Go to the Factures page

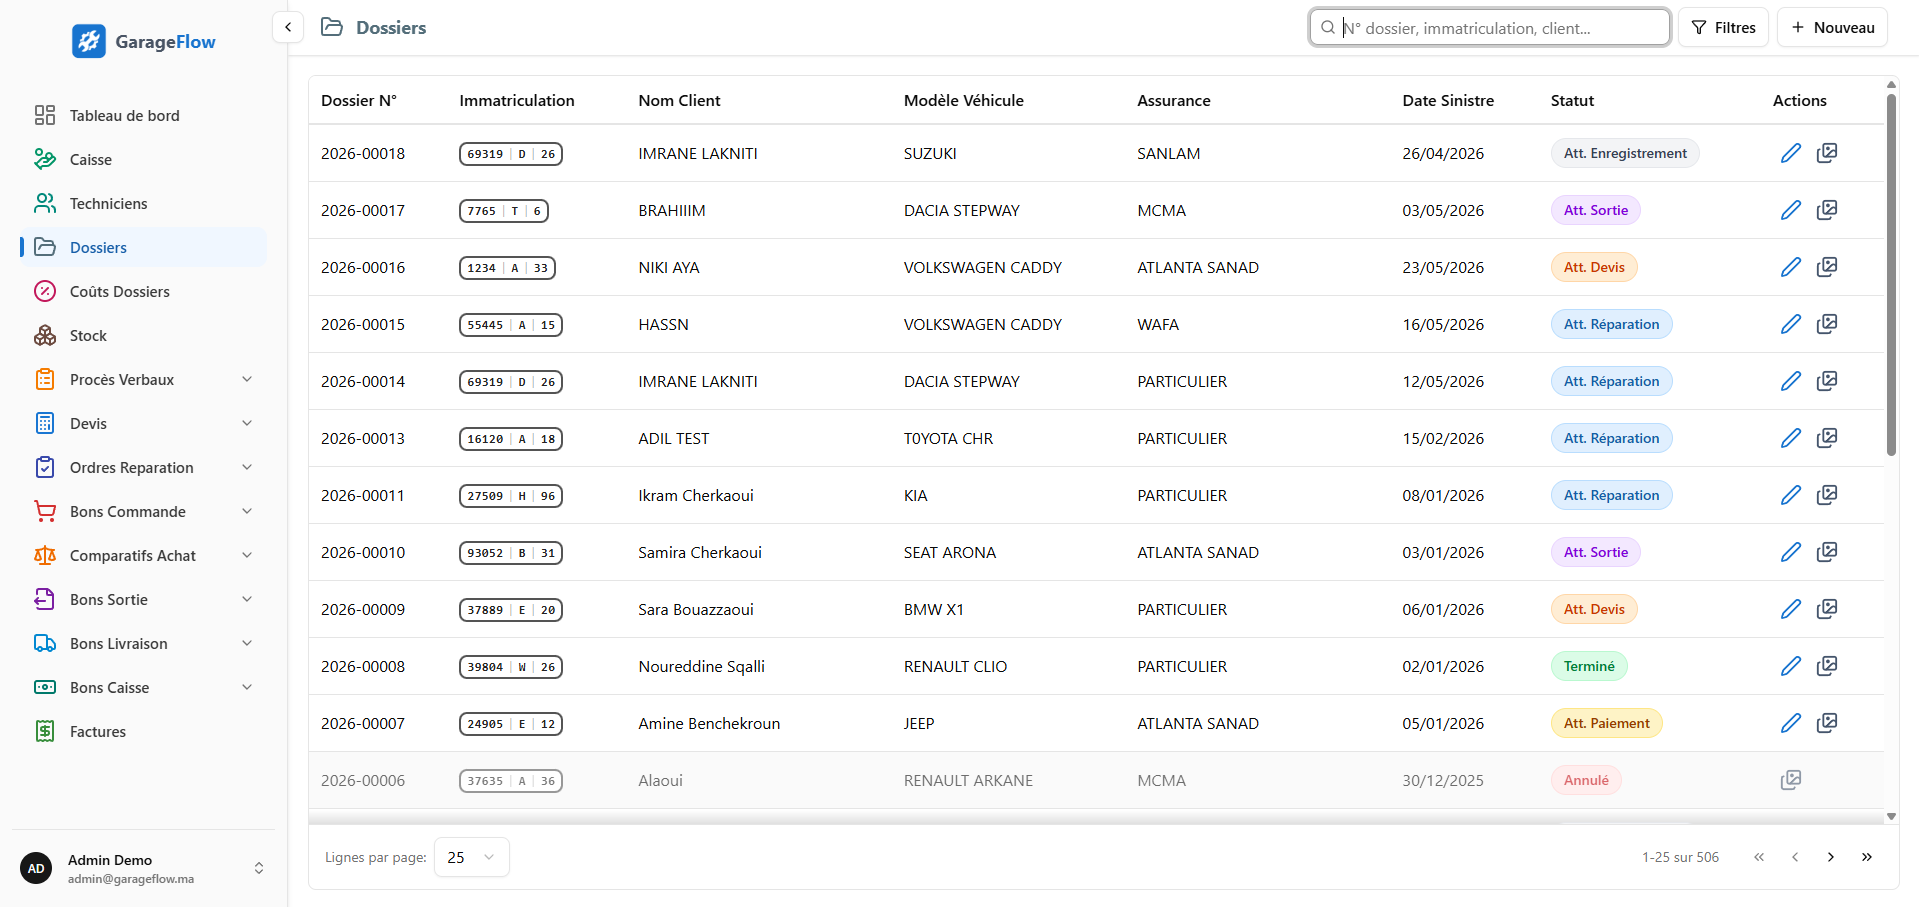pyautogui.click(x=143, y=731)
